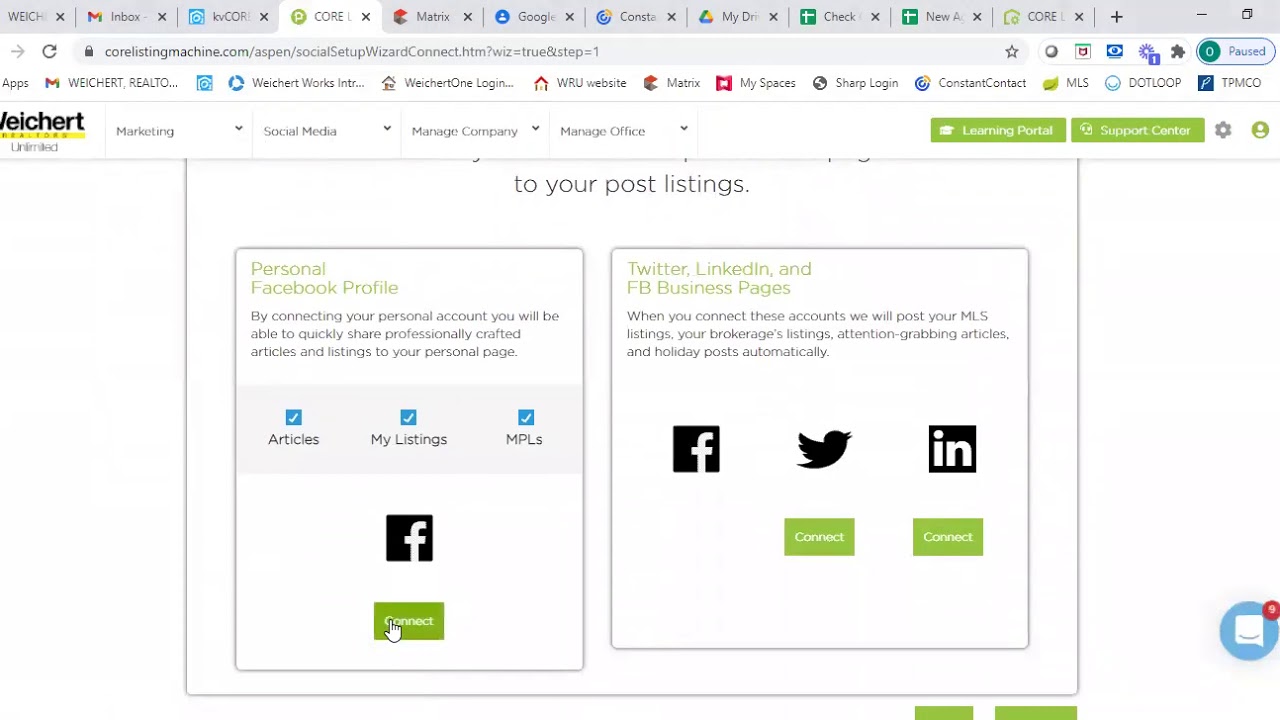The height and width of the screenshot is (720, 1280).
Task: Open the DOTLOOP bookmark
Action: pos(1143,83)
